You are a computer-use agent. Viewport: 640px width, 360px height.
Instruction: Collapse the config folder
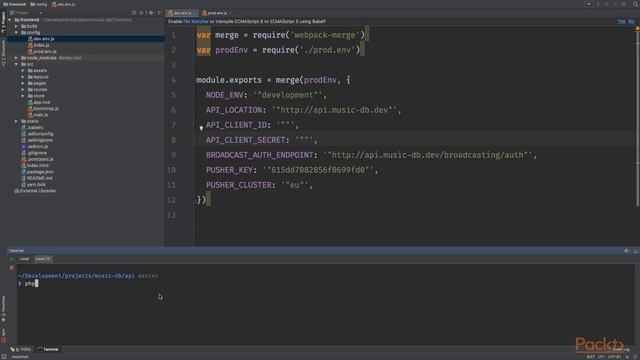17,32
